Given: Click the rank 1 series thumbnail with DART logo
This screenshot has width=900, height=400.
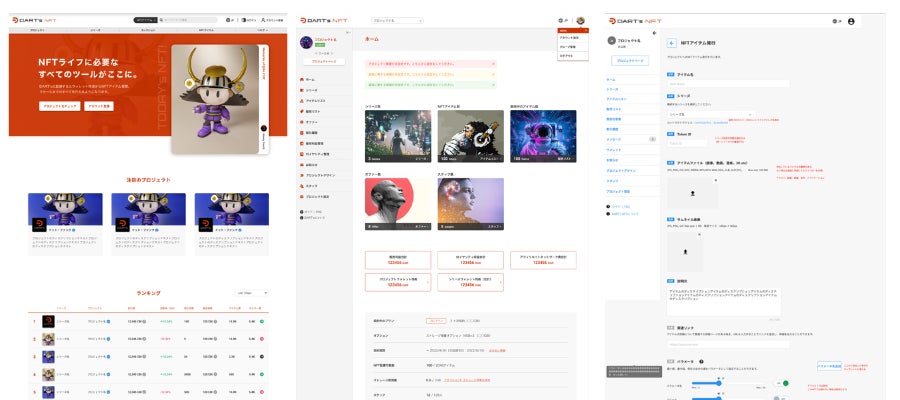Looking at the screenshot, I should (x=48, y=321).
